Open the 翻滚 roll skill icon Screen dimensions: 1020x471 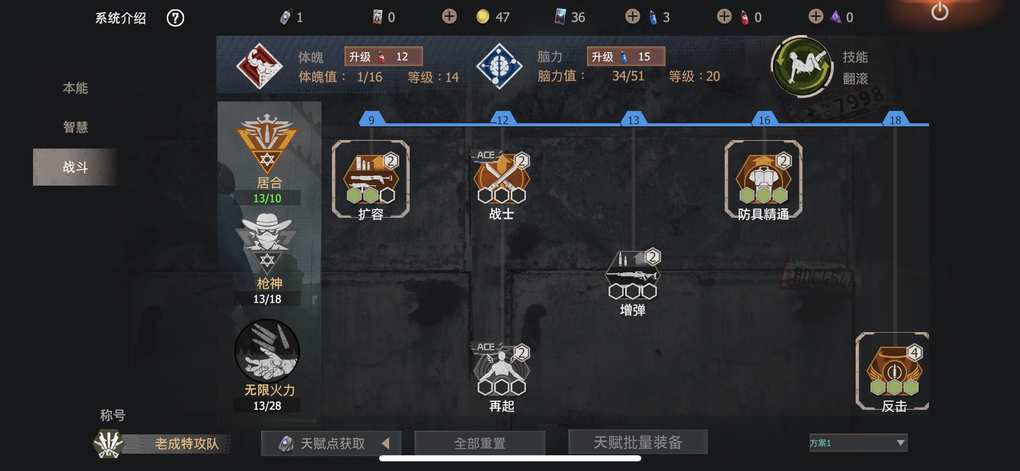[801, 67]
